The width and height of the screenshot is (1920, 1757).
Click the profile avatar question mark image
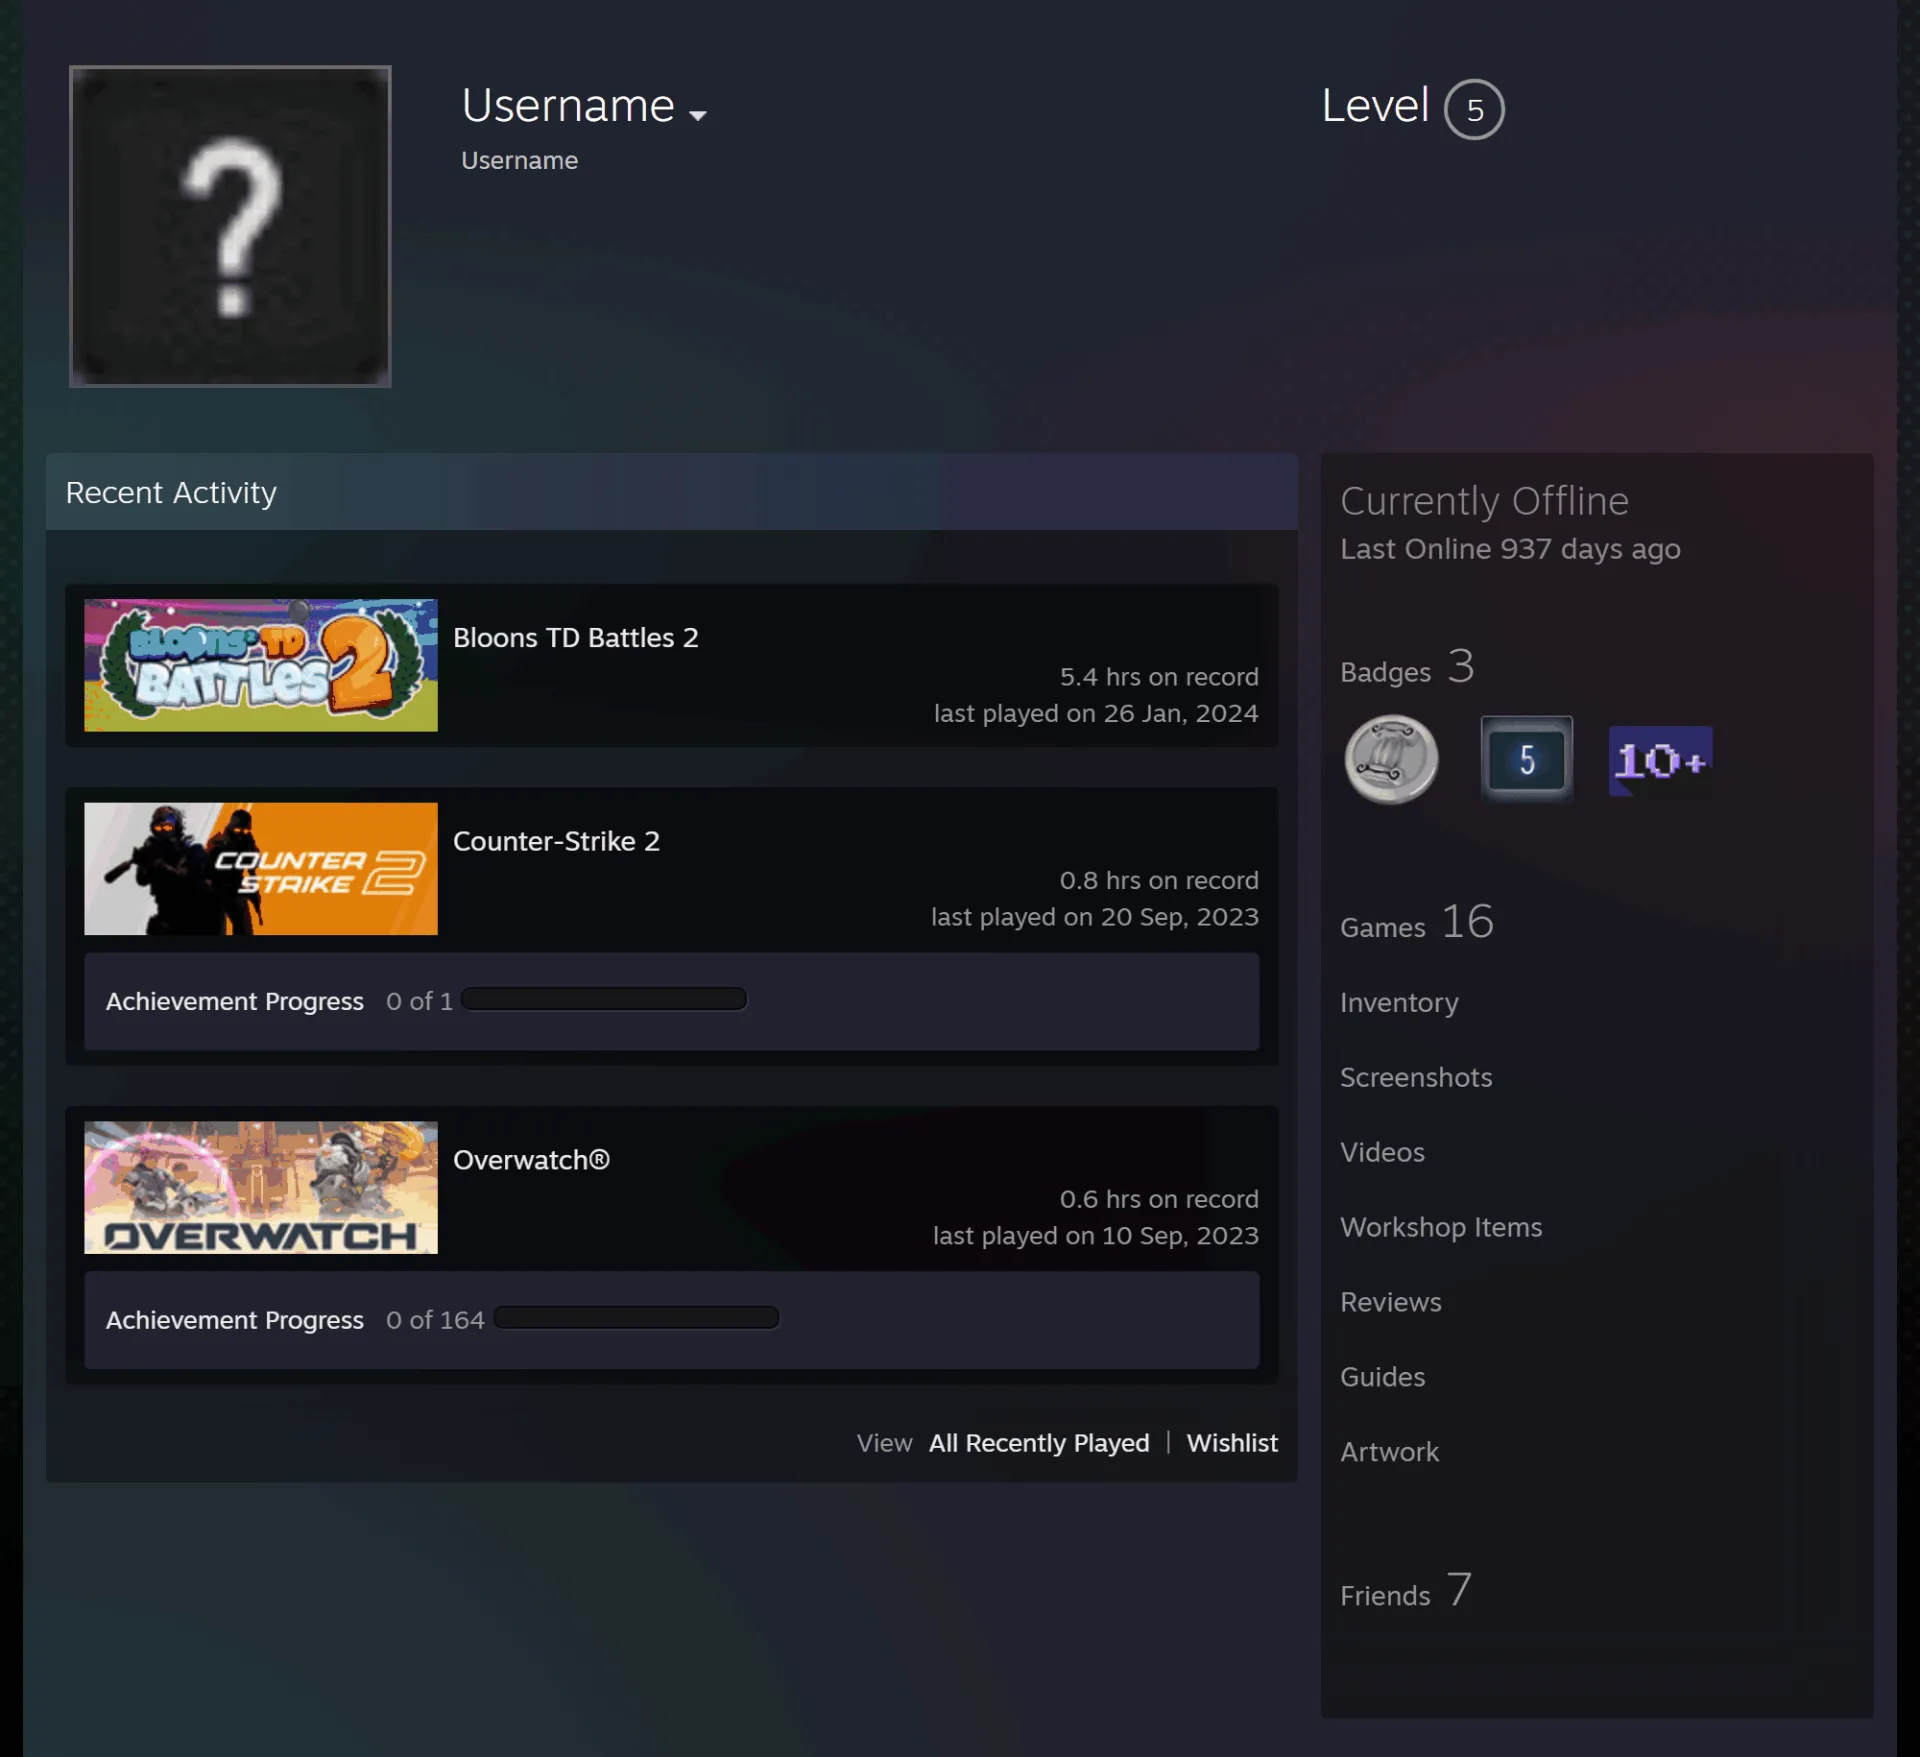(x=230, y=226)
